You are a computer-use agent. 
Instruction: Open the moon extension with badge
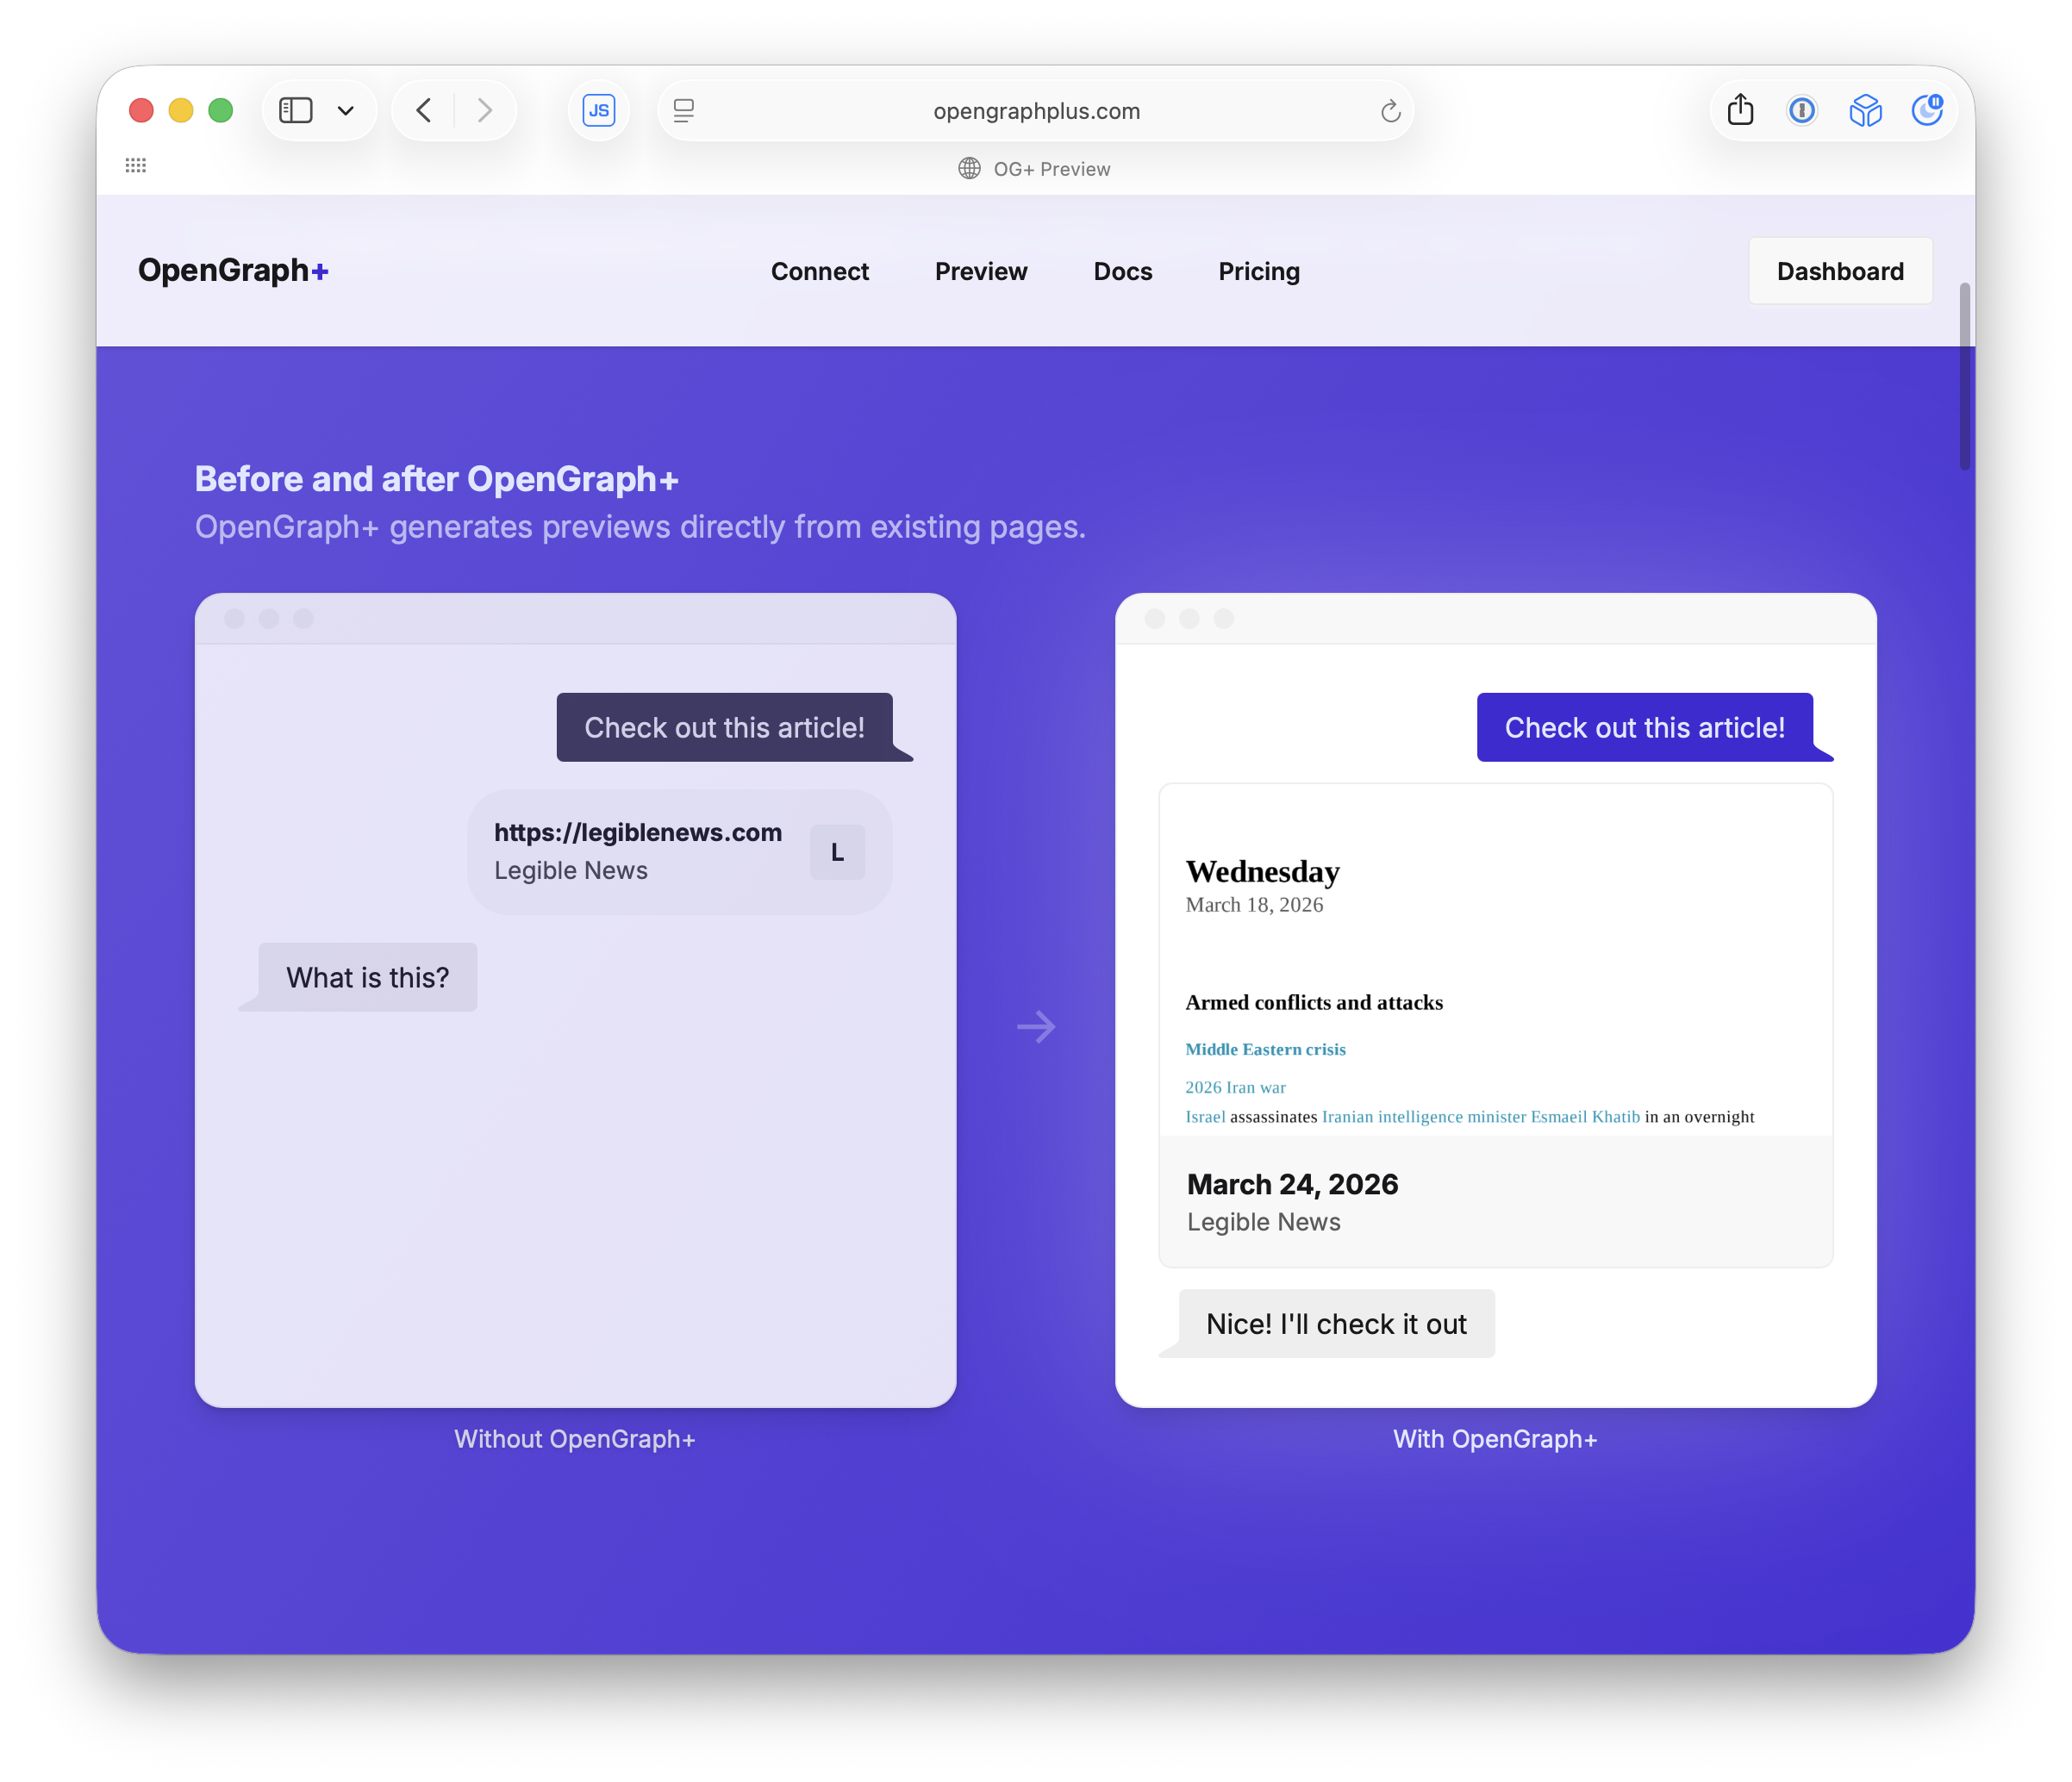1926,110
